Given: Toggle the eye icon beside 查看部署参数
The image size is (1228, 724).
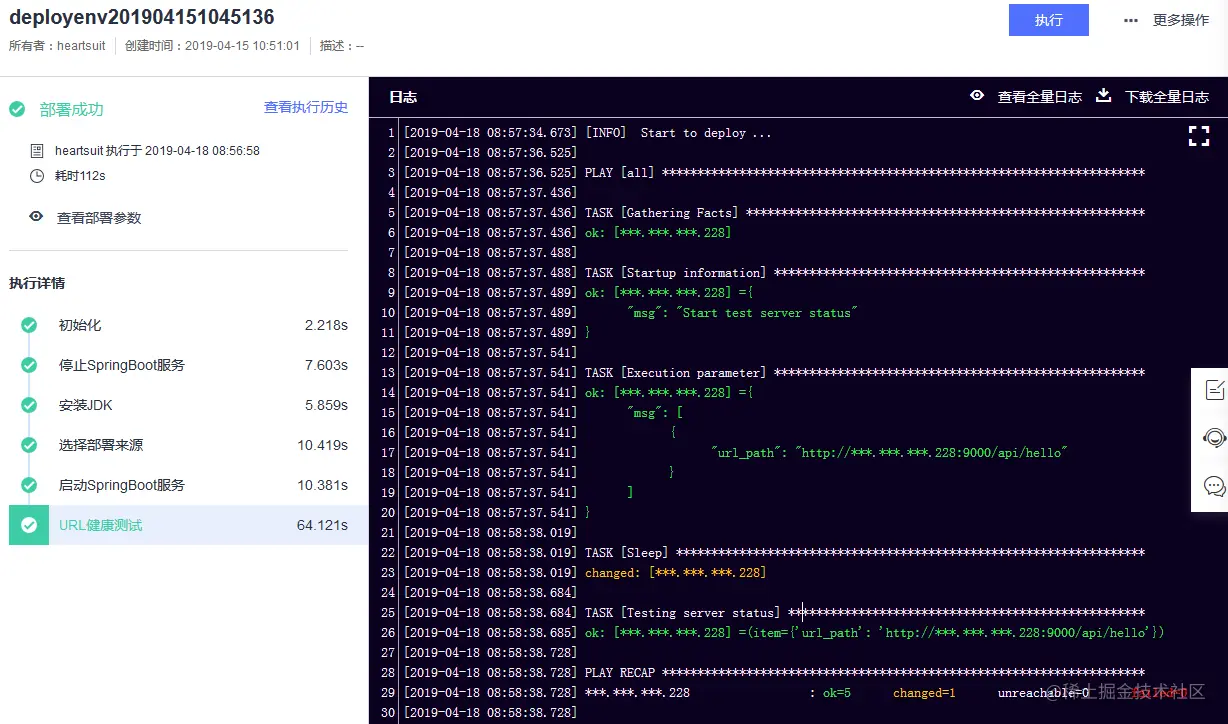Looking at the screenshot, I should [36, 217].
